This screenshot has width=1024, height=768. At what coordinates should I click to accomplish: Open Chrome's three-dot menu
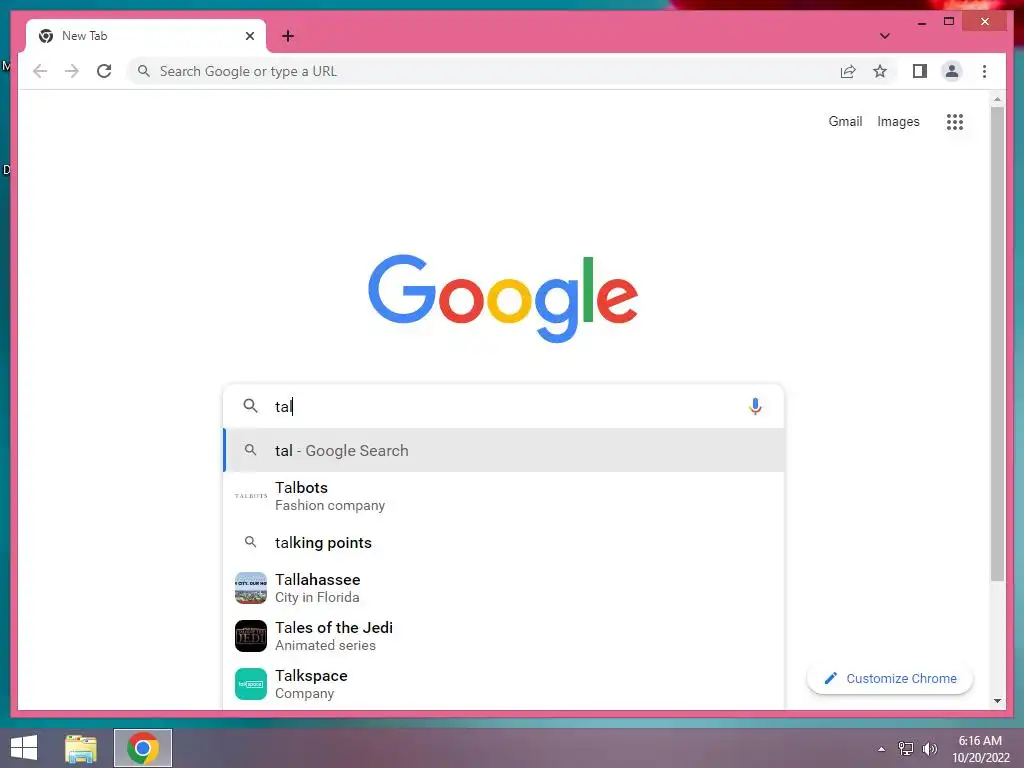(x=984, y=71)
